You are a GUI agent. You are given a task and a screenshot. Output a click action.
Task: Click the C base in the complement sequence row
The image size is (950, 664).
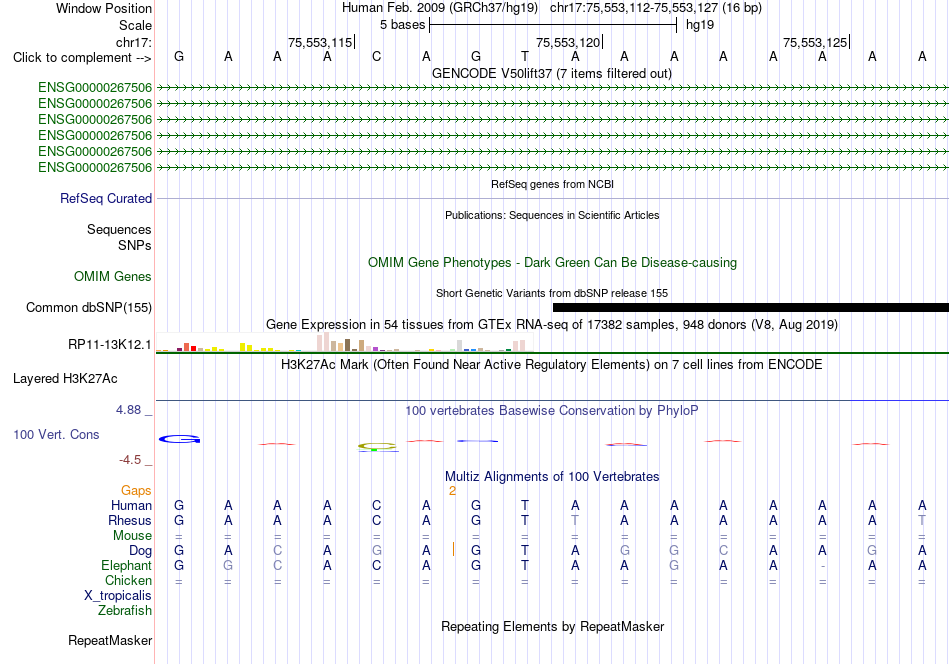pos(376,56)
